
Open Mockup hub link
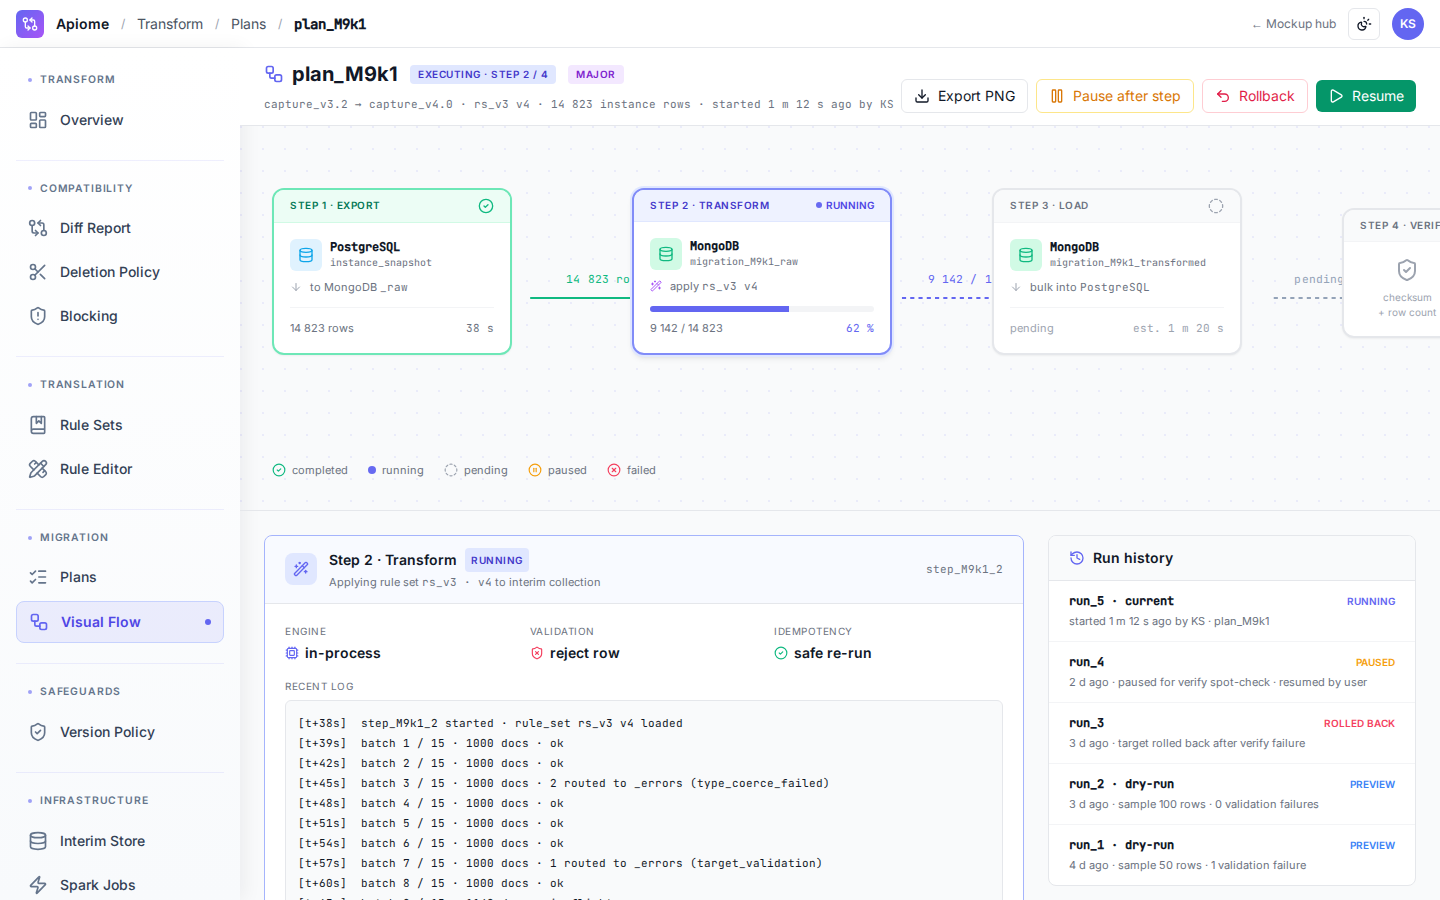(x=1294, y=24)
